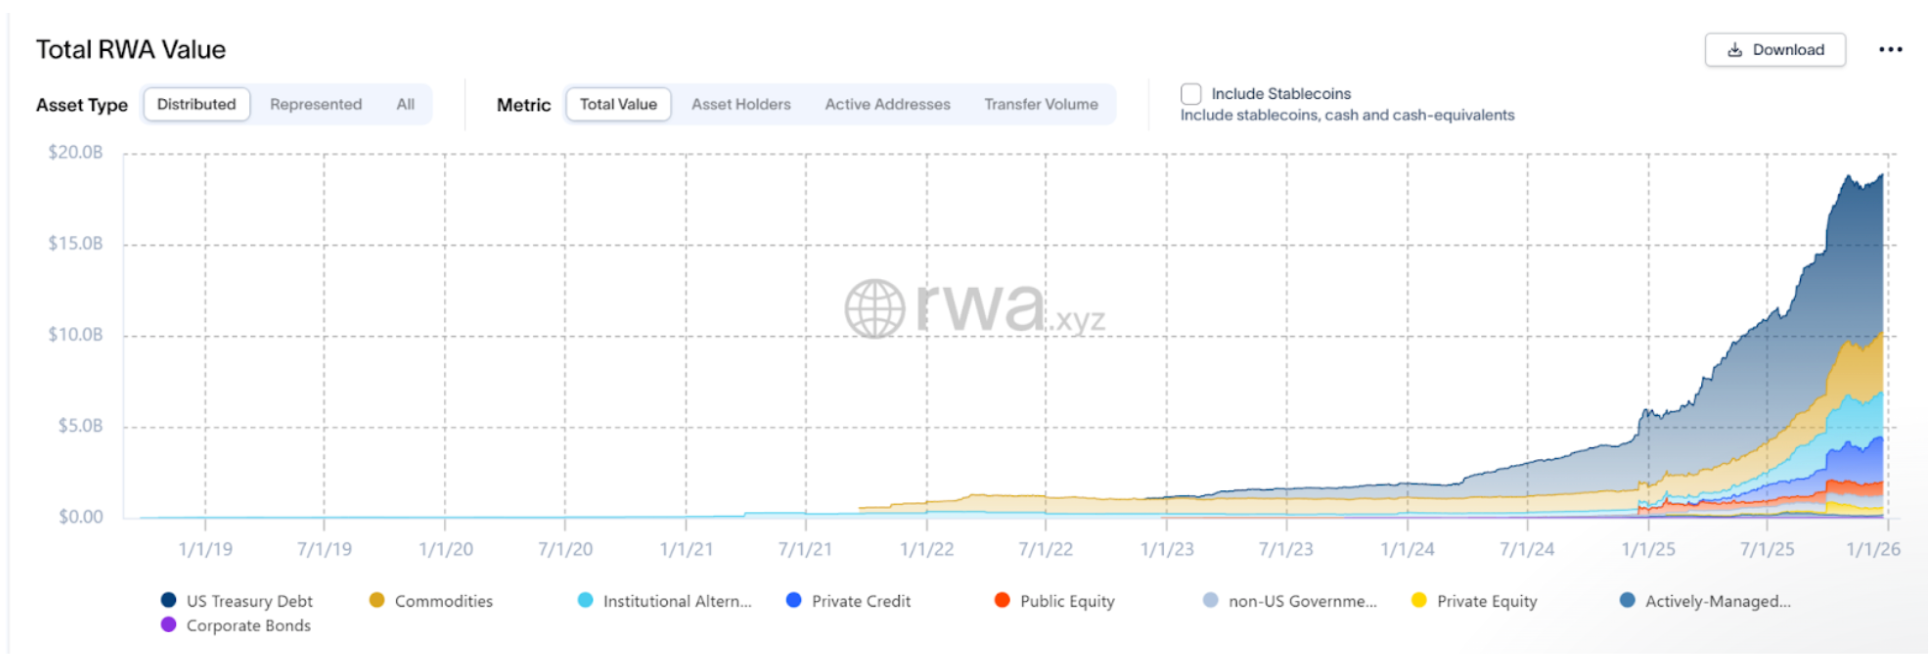Select the All asset type option
This screenshot has width=1932, height=656.
405,104
